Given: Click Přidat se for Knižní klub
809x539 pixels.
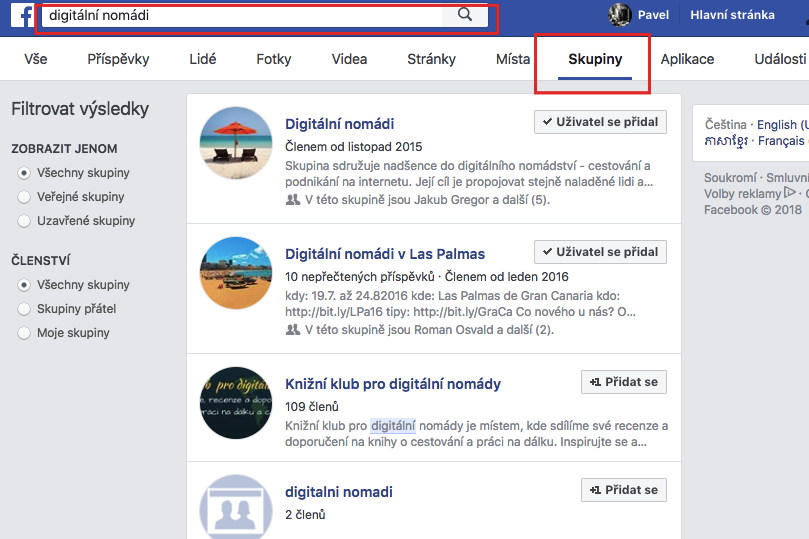Looking at the screenshot, I should pyautogui.click(x=624, y=382).
